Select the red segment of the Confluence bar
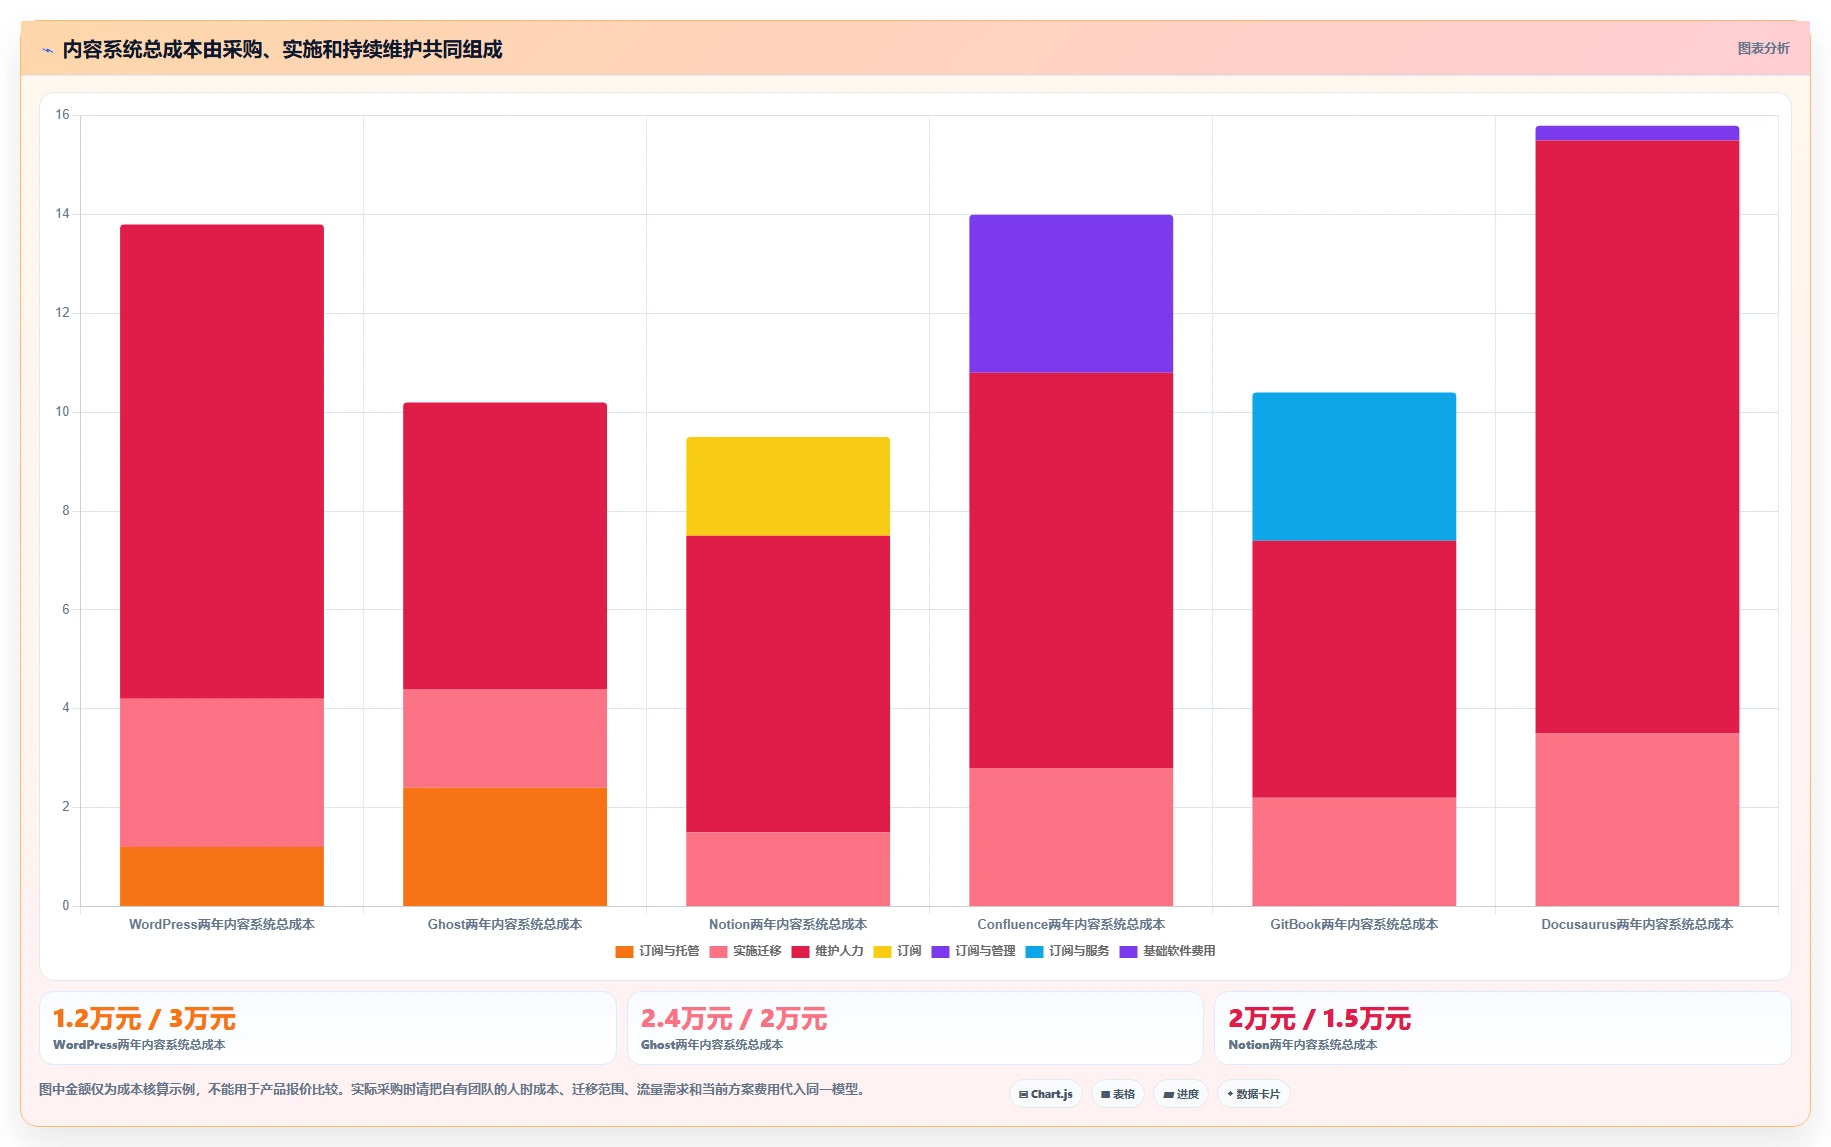Viewport: 1831px width, 1147px height. pyautogui.click(x=1071, y=570)
